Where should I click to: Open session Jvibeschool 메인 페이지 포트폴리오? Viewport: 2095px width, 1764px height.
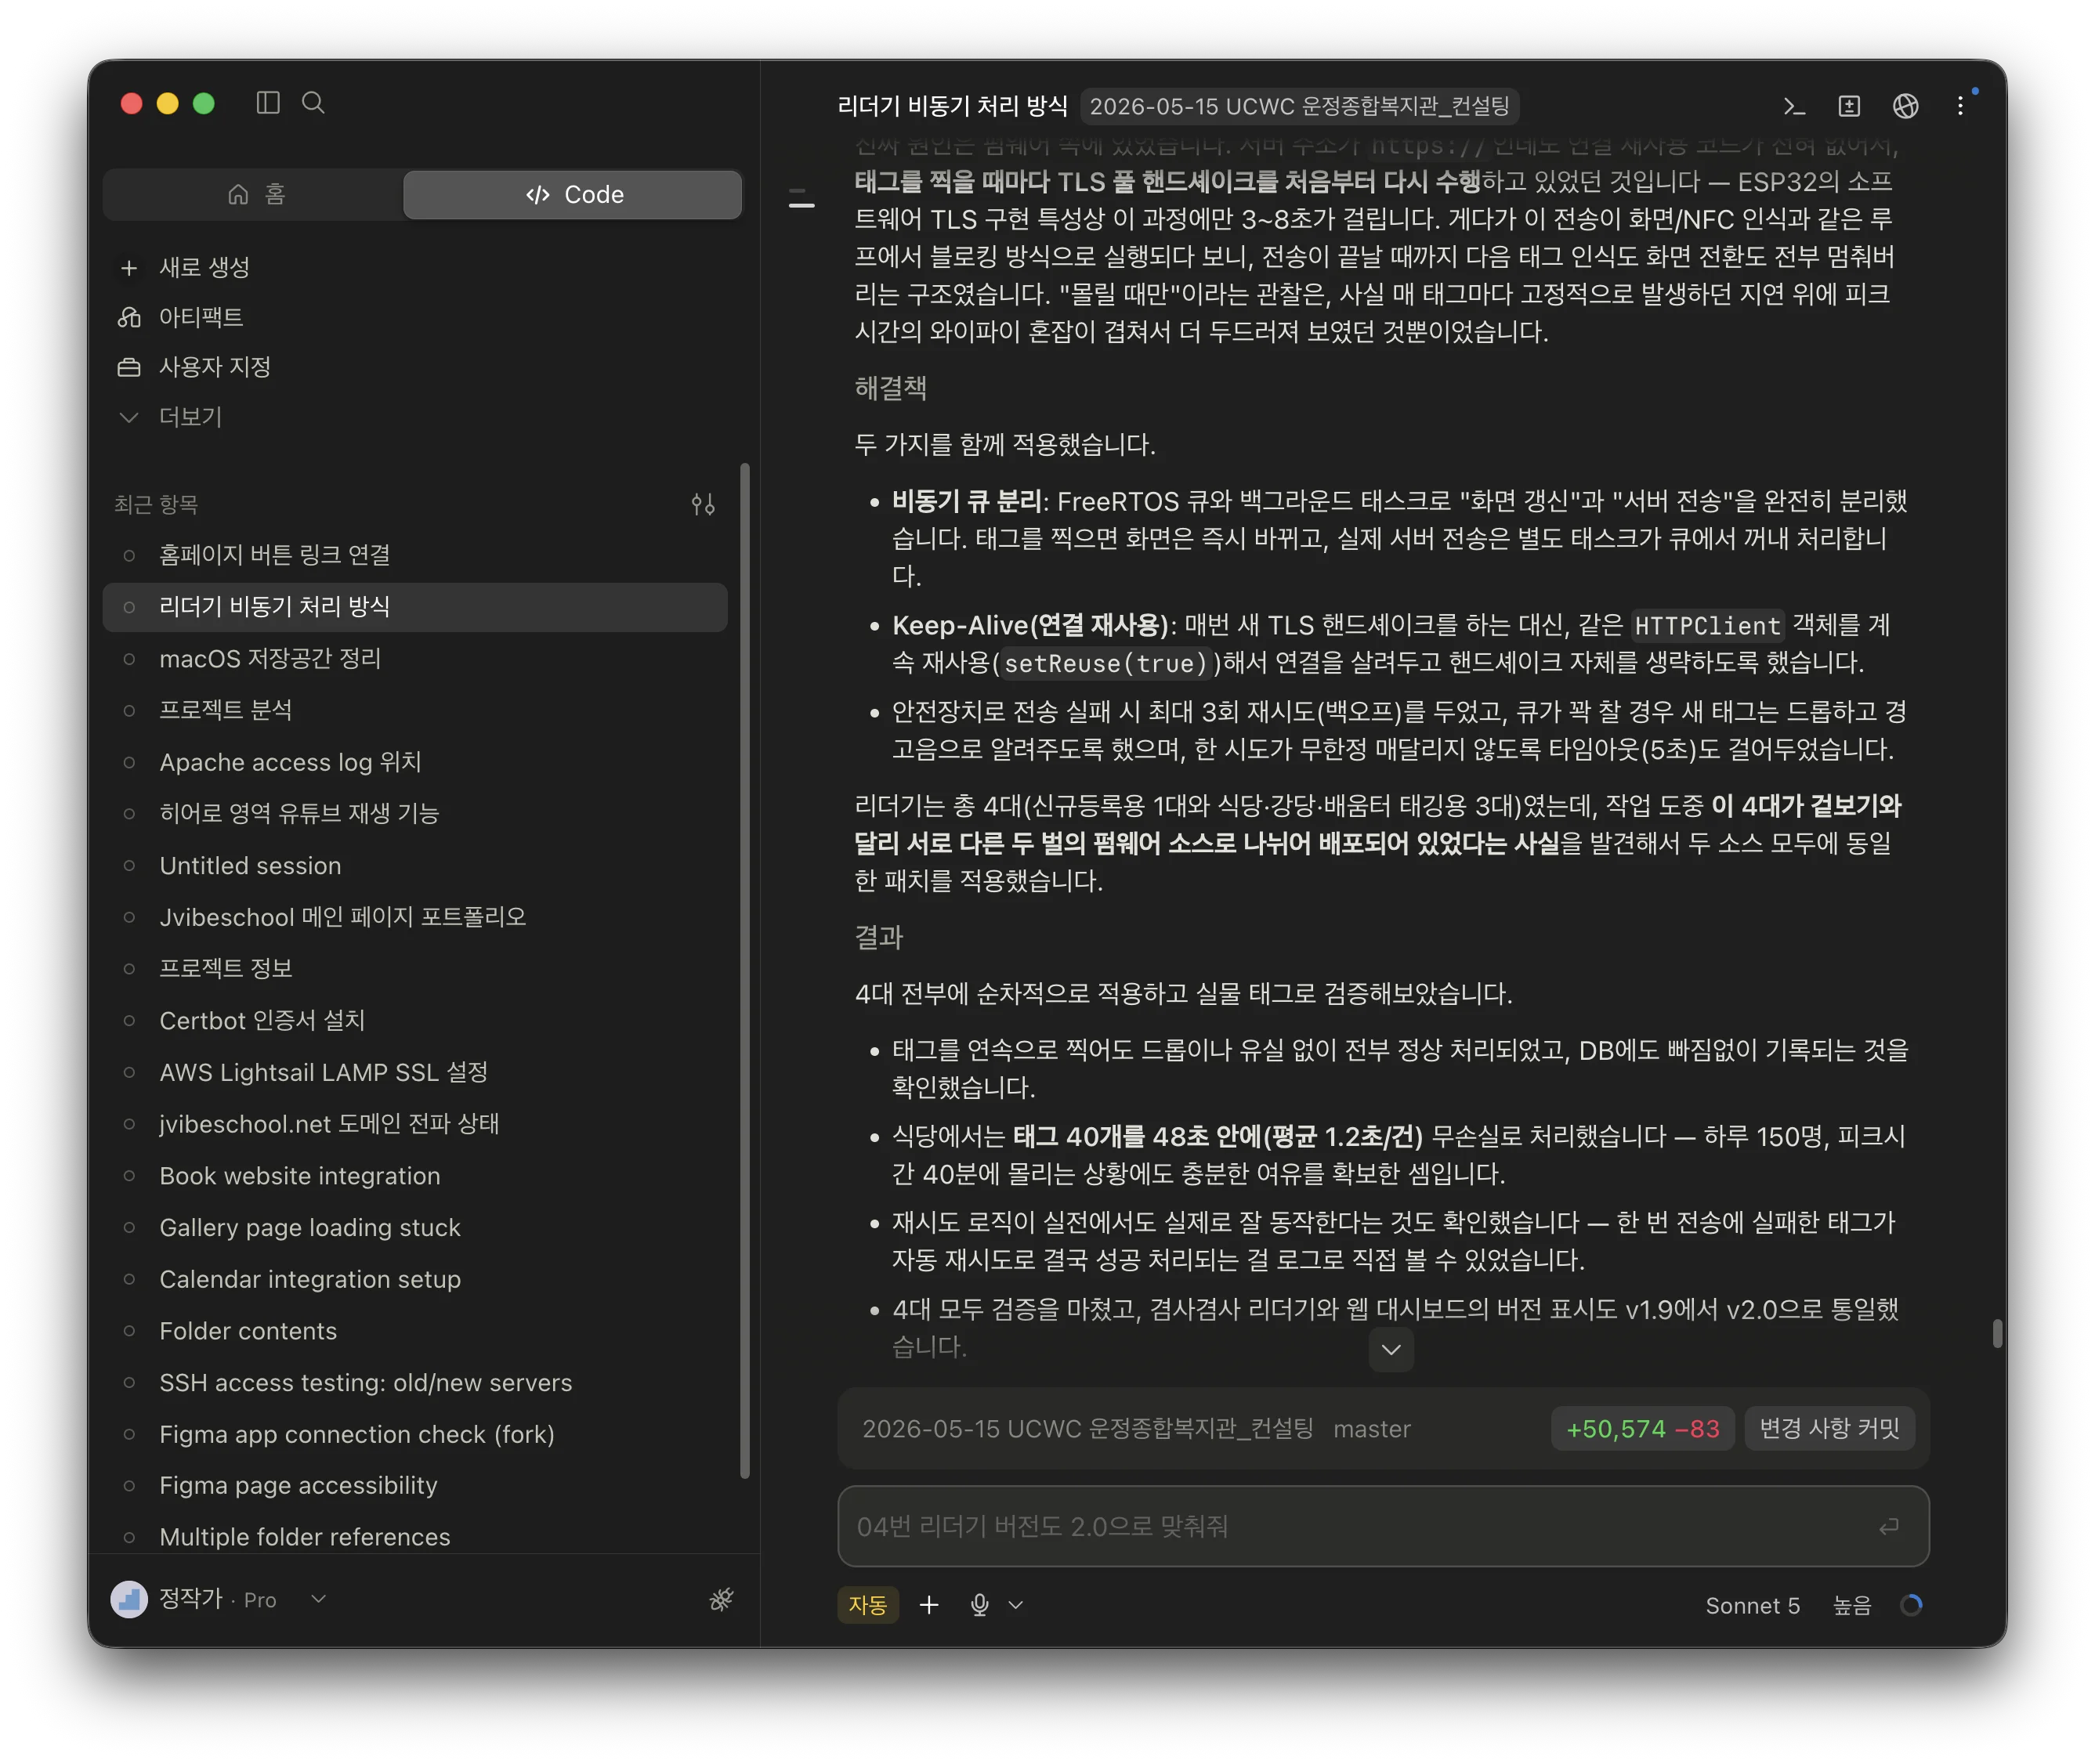click(415, 917)
